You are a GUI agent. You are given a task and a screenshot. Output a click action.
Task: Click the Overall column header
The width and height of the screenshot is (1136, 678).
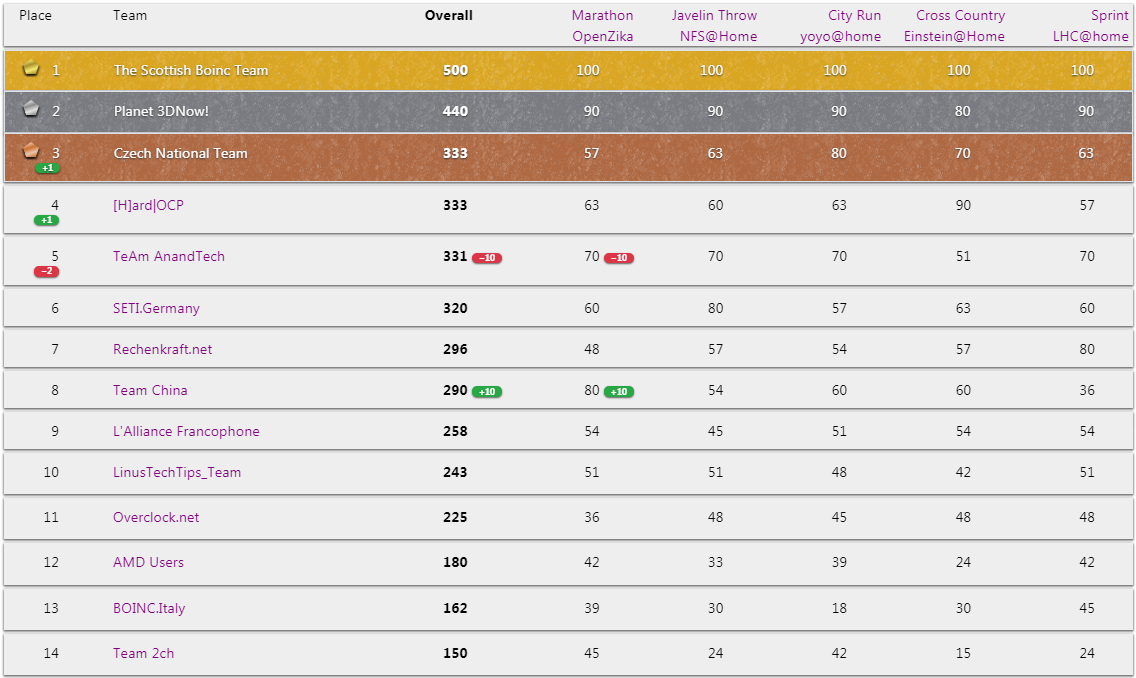tap(448, 15)
